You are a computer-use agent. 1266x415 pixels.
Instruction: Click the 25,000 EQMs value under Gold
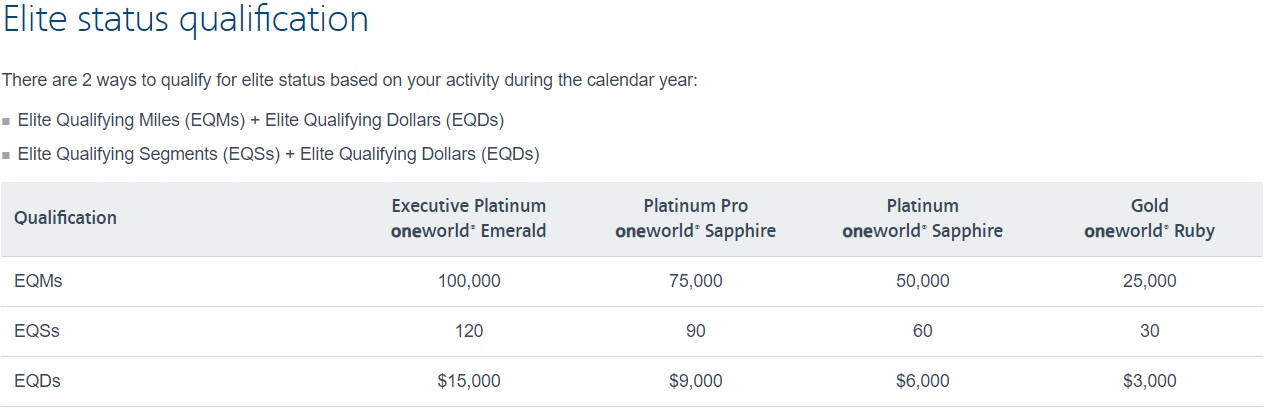pos(1149,281)
